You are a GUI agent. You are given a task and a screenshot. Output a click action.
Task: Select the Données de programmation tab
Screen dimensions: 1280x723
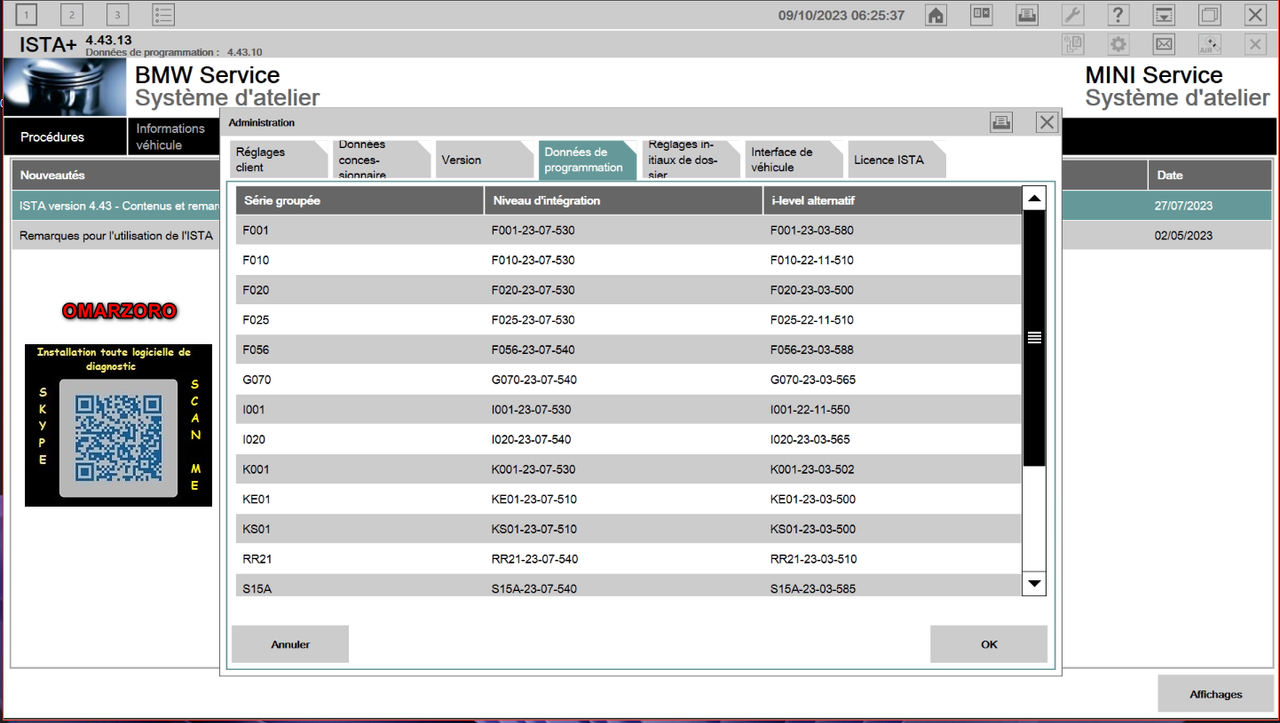pos(587,160)
